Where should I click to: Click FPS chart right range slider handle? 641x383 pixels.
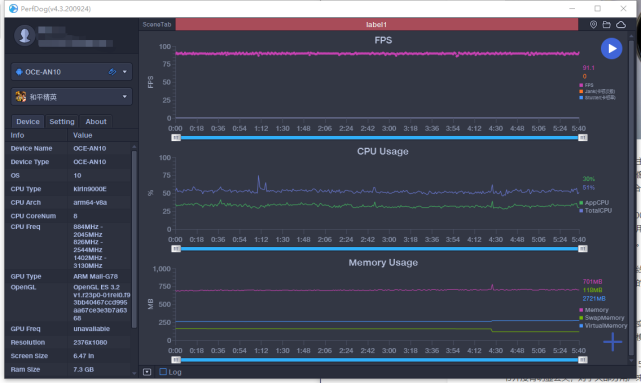[x=583, y=138]
